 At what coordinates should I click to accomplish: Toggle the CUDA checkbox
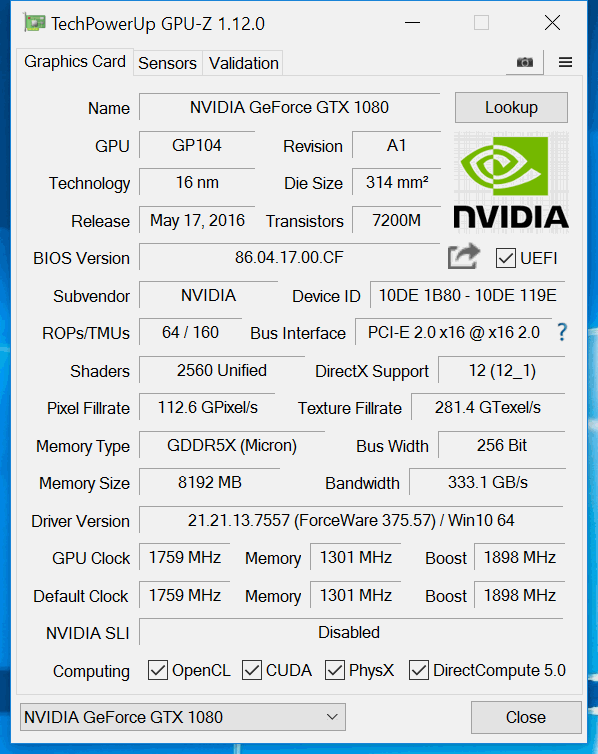coord(252,670)
